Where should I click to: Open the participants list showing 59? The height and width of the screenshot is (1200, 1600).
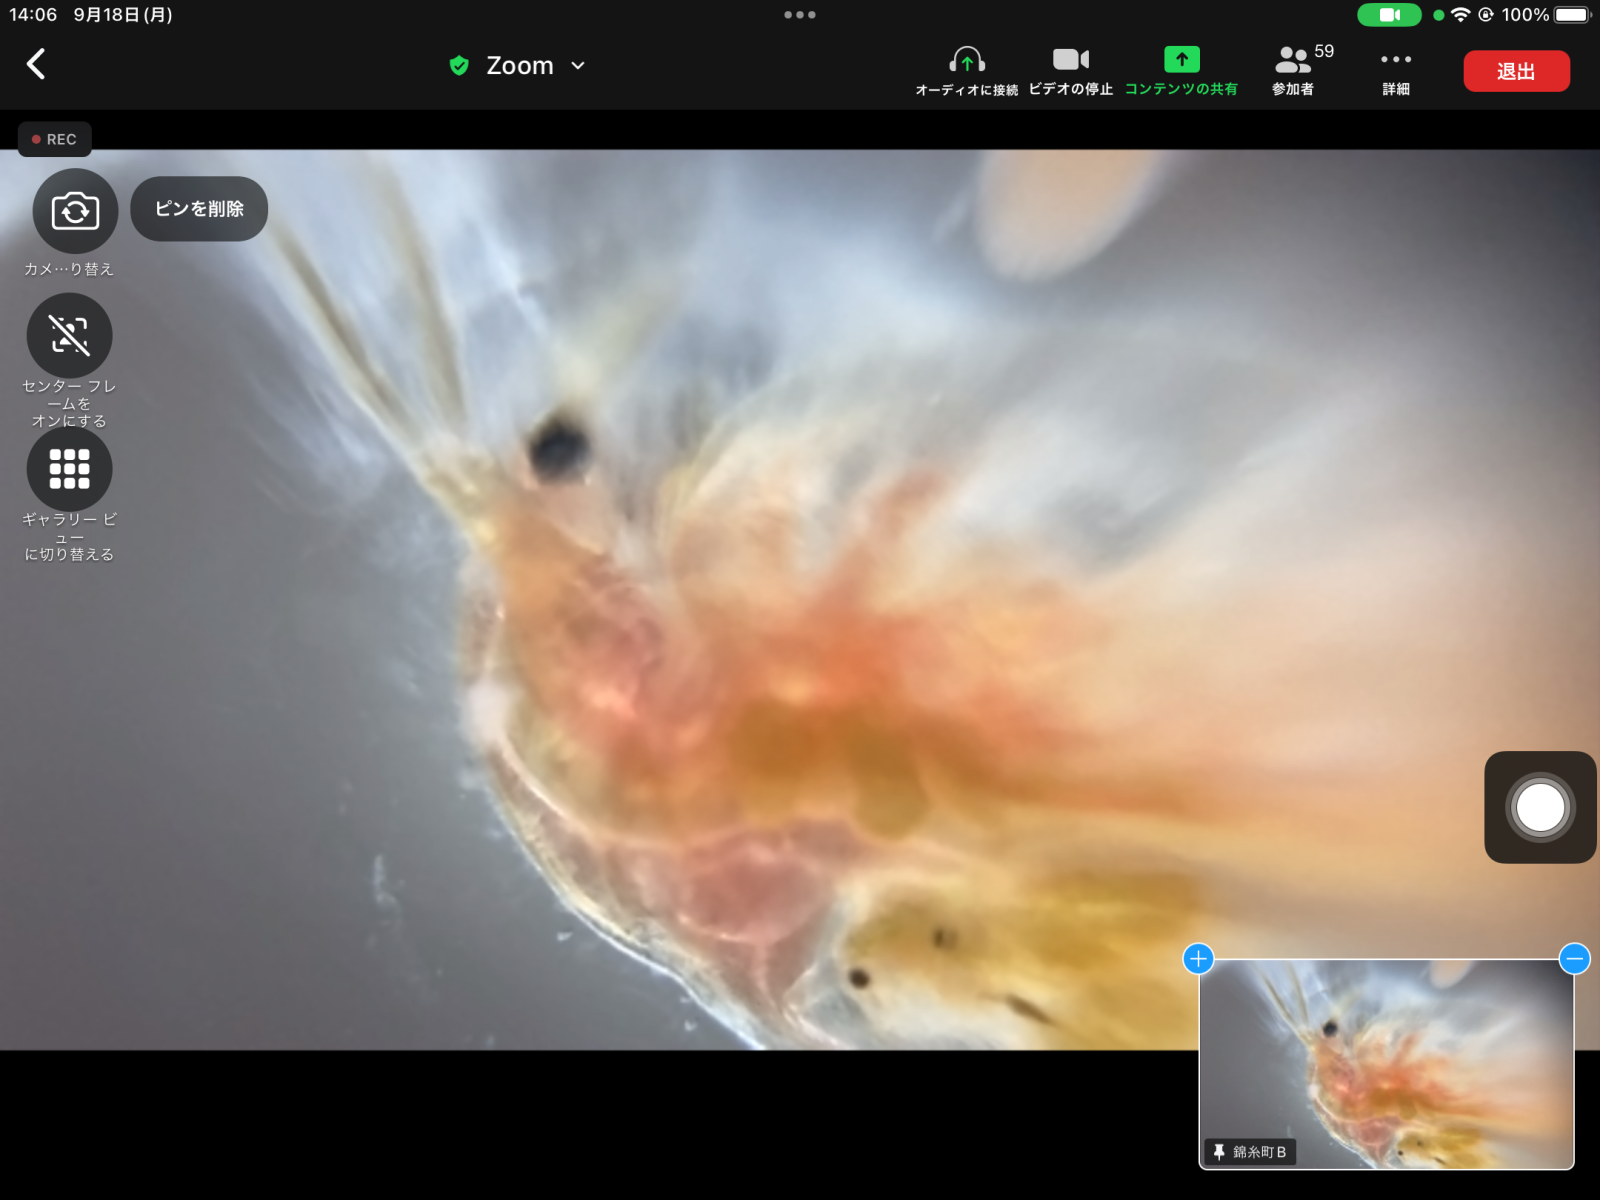pos(1295,70)
